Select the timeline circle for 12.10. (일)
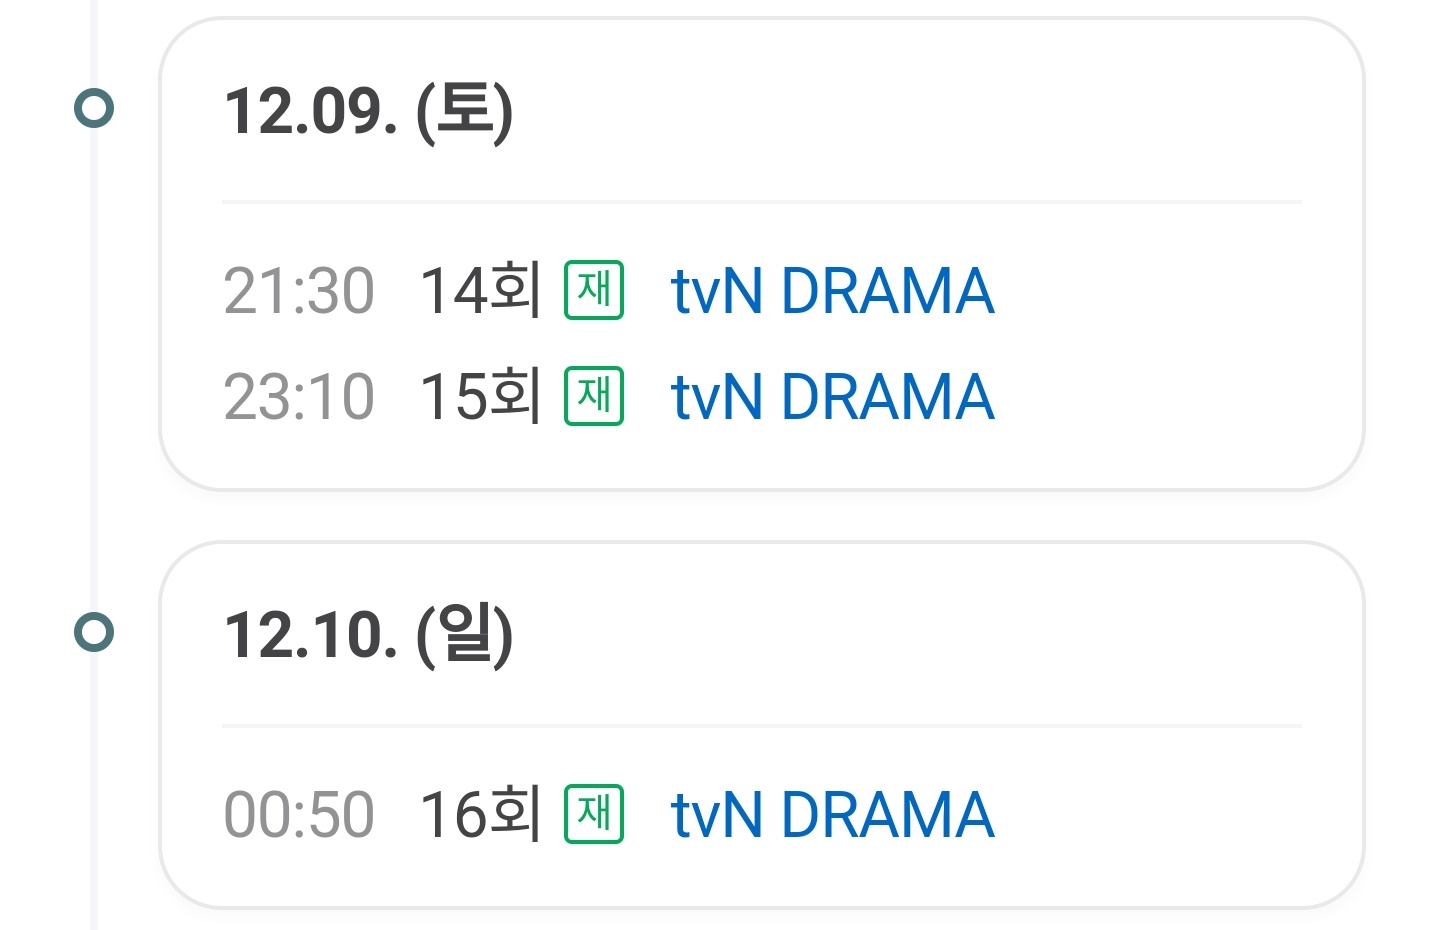 pos(94,632)
